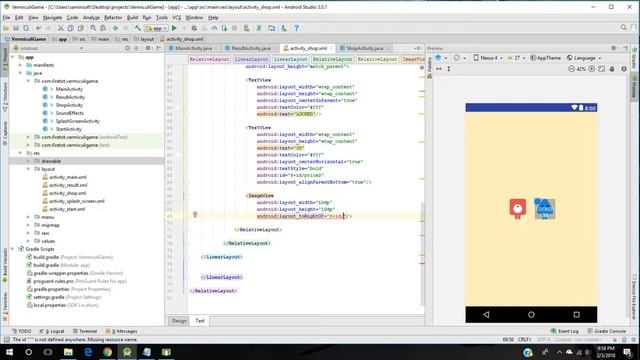Open Chrome from the taskbar
Image resolution: width=640 pixels, height=360 pixels.
(107, 352)
